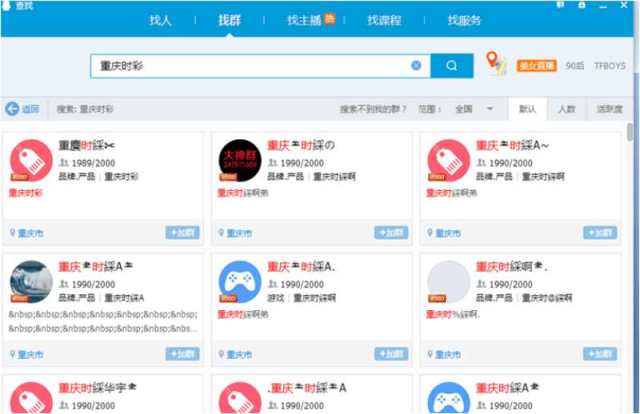Image resolution: width=640 pixels, height=414 pixels.
Task: Sort results by 默认 tab
Action: pos(527,109)
